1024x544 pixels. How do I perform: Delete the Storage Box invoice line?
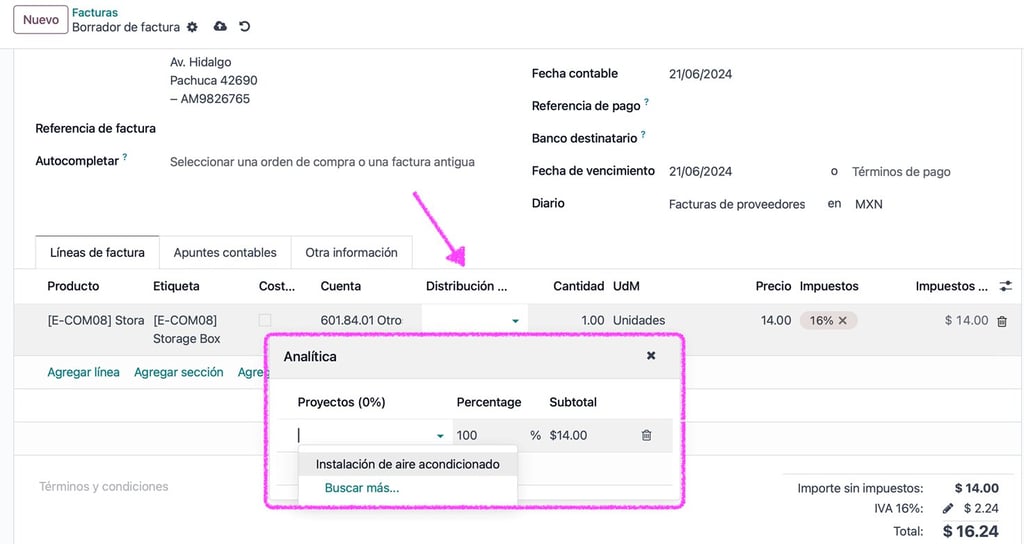(1002, 321)
